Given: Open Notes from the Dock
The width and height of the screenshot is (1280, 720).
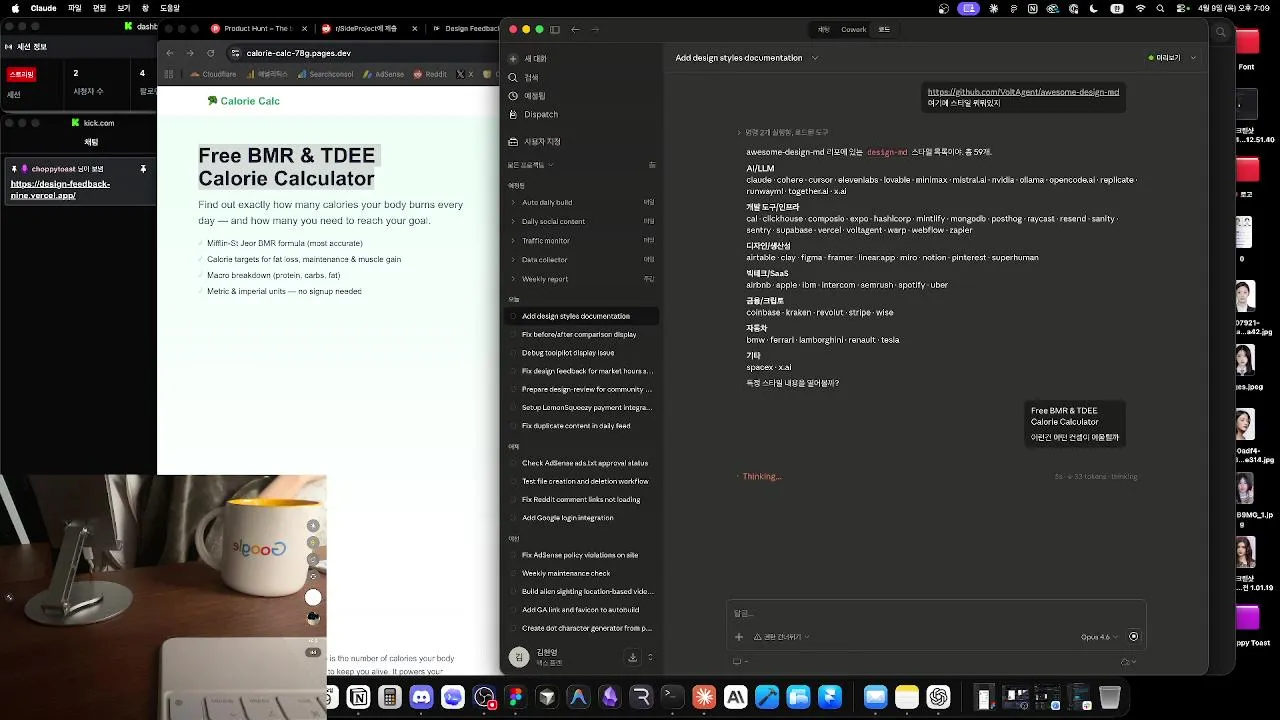Looking at the screenshot, I should pos(907,698).
